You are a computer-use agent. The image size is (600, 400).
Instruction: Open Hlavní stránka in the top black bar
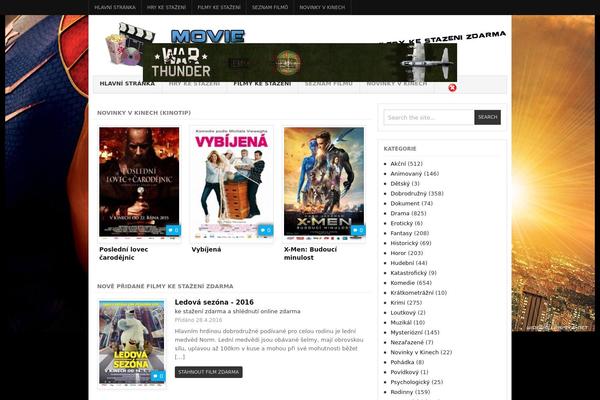coord(115,7)
